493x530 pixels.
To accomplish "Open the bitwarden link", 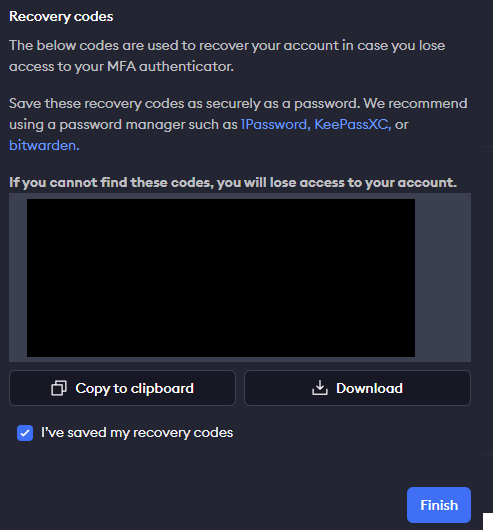I will click(x=42, y=145).
